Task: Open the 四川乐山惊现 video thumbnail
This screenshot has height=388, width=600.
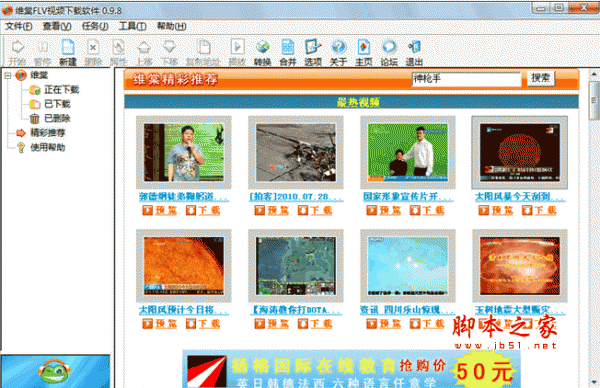Action: 408,266
